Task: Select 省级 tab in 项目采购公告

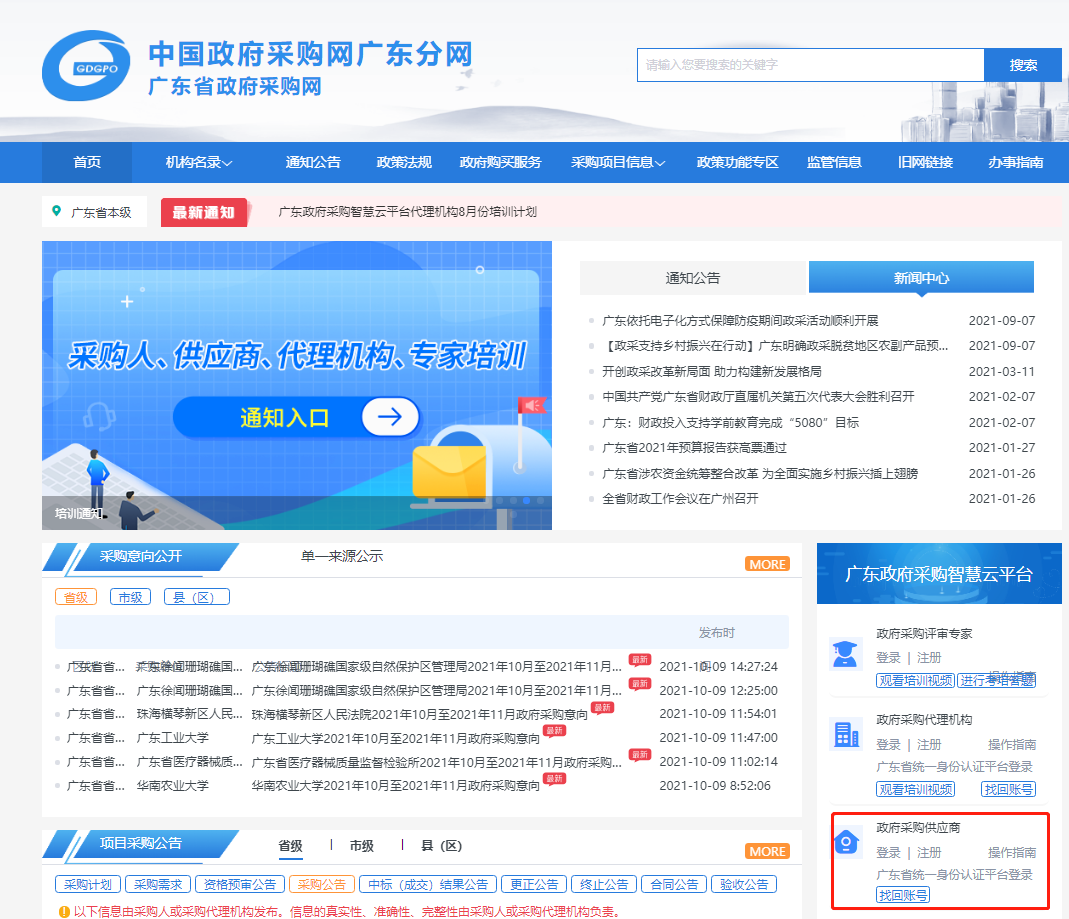Action: (290, 845)
